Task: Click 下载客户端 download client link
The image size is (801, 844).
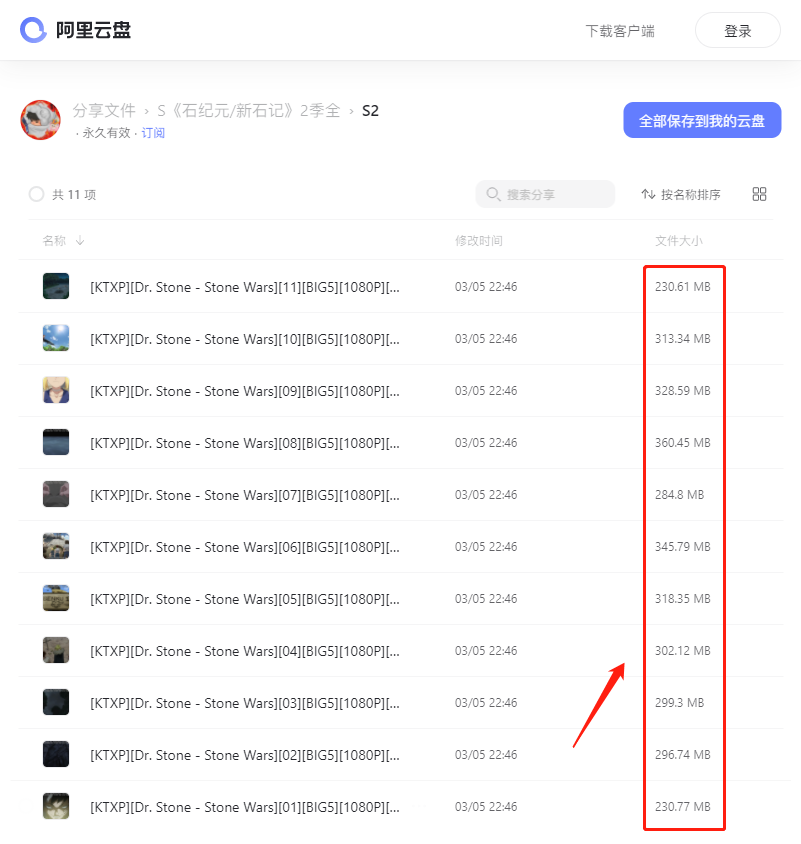Action: [x=620, y=31]
